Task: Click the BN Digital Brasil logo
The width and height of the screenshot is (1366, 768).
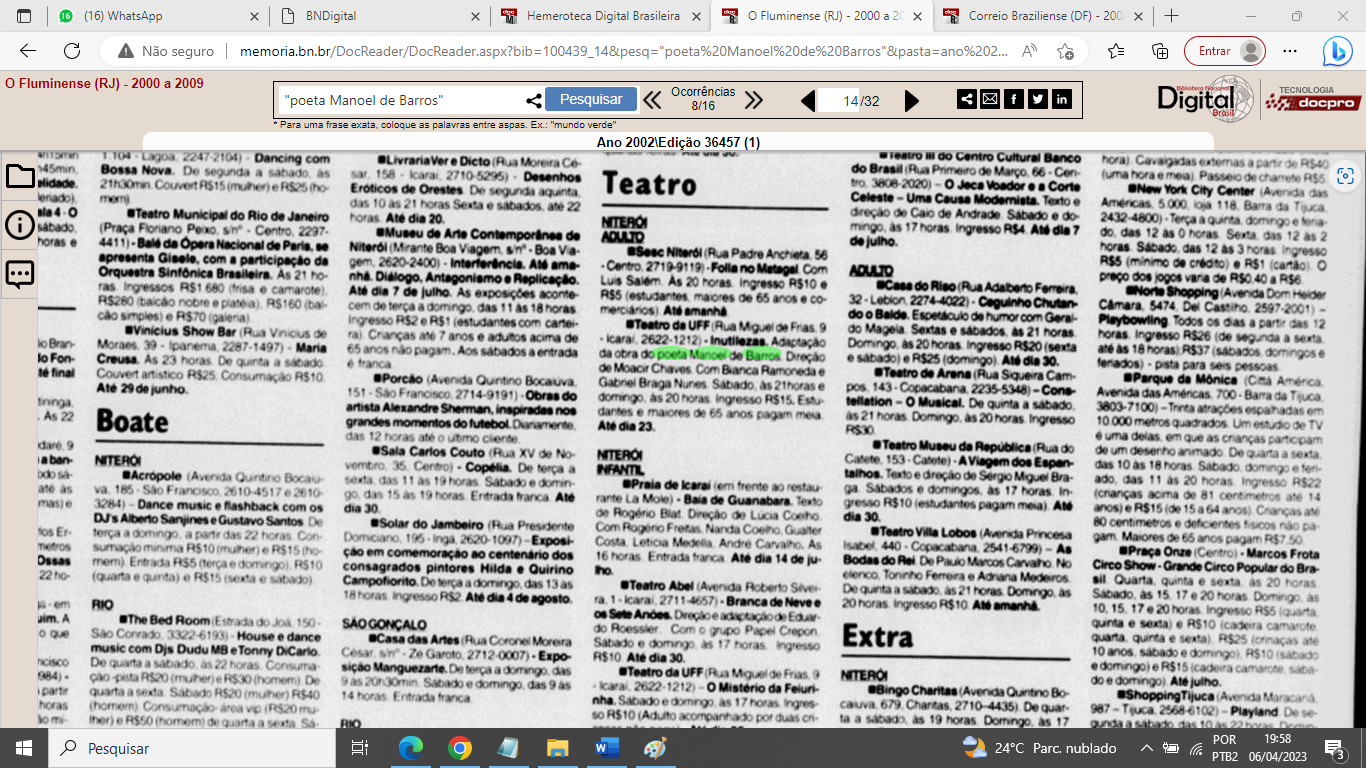Action: pos(1204,97)
